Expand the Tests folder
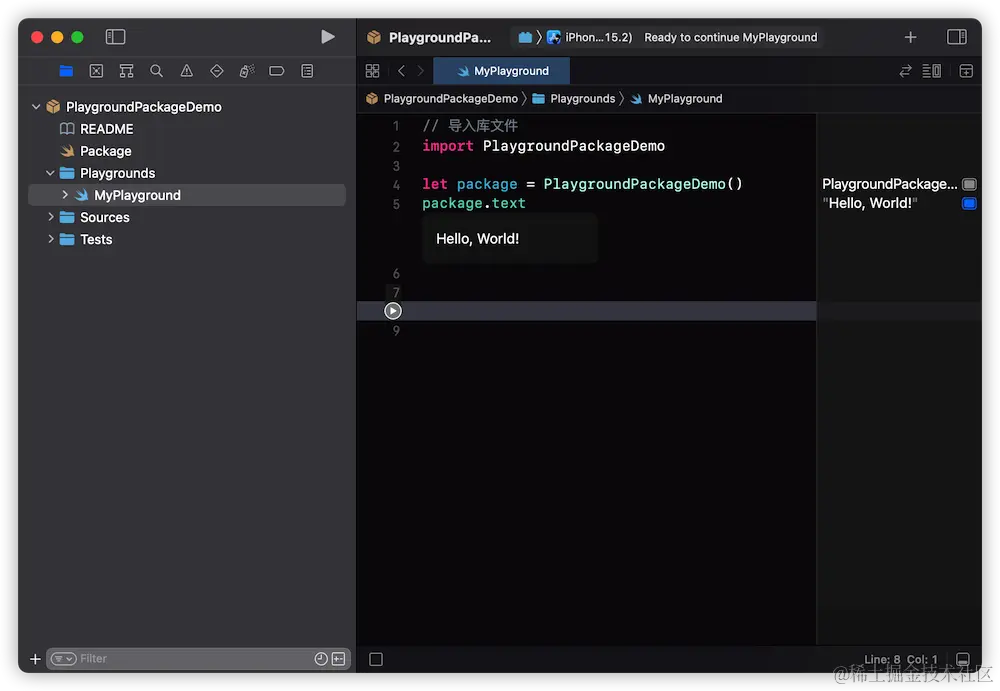This screenshot has width=1000, height=691. point(50,239)
